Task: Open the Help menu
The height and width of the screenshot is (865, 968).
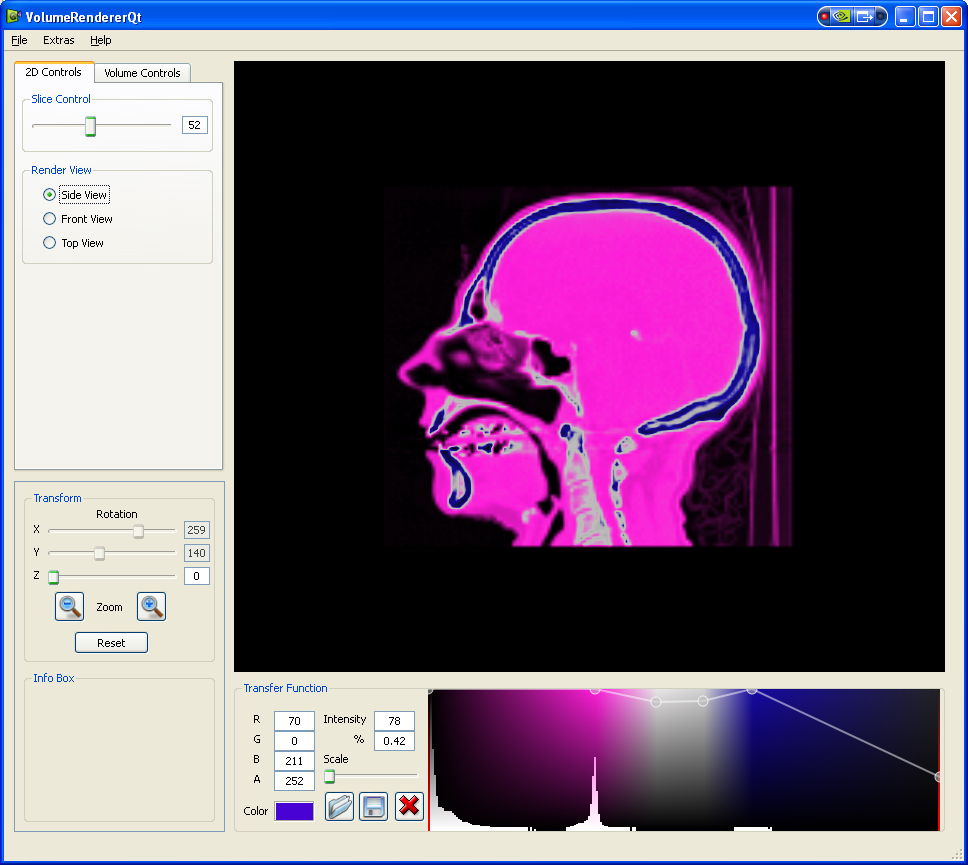Action: point(101,40)
